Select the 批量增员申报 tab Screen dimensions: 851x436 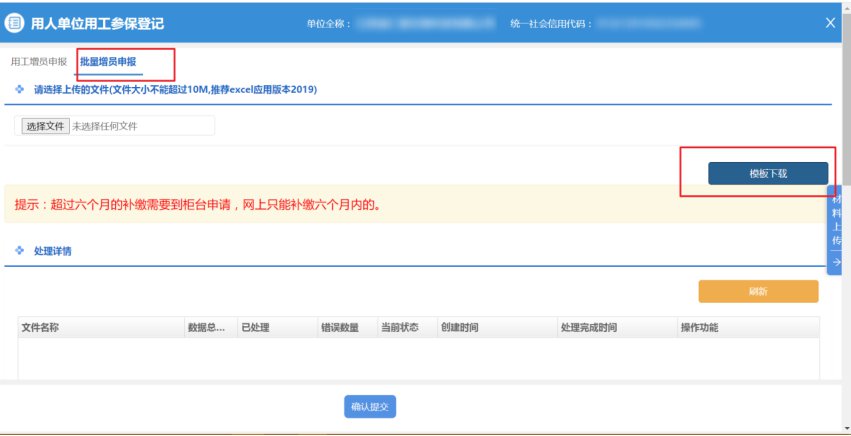108,62
